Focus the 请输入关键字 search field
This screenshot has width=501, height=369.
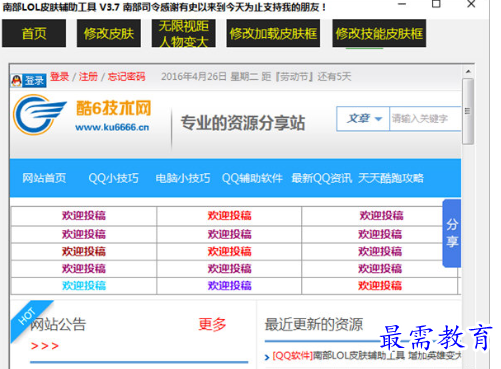pos(425,119)
